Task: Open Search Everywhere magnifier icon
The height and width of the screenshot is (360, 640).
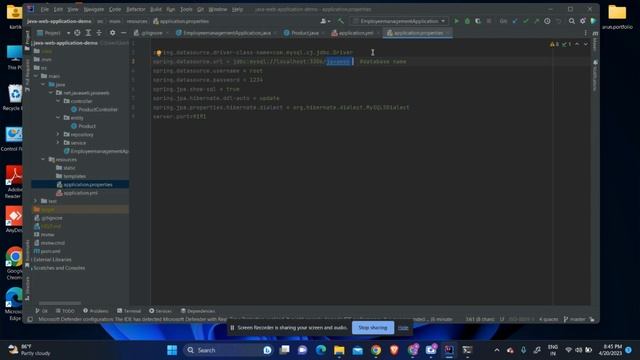Action: [572, 21]
